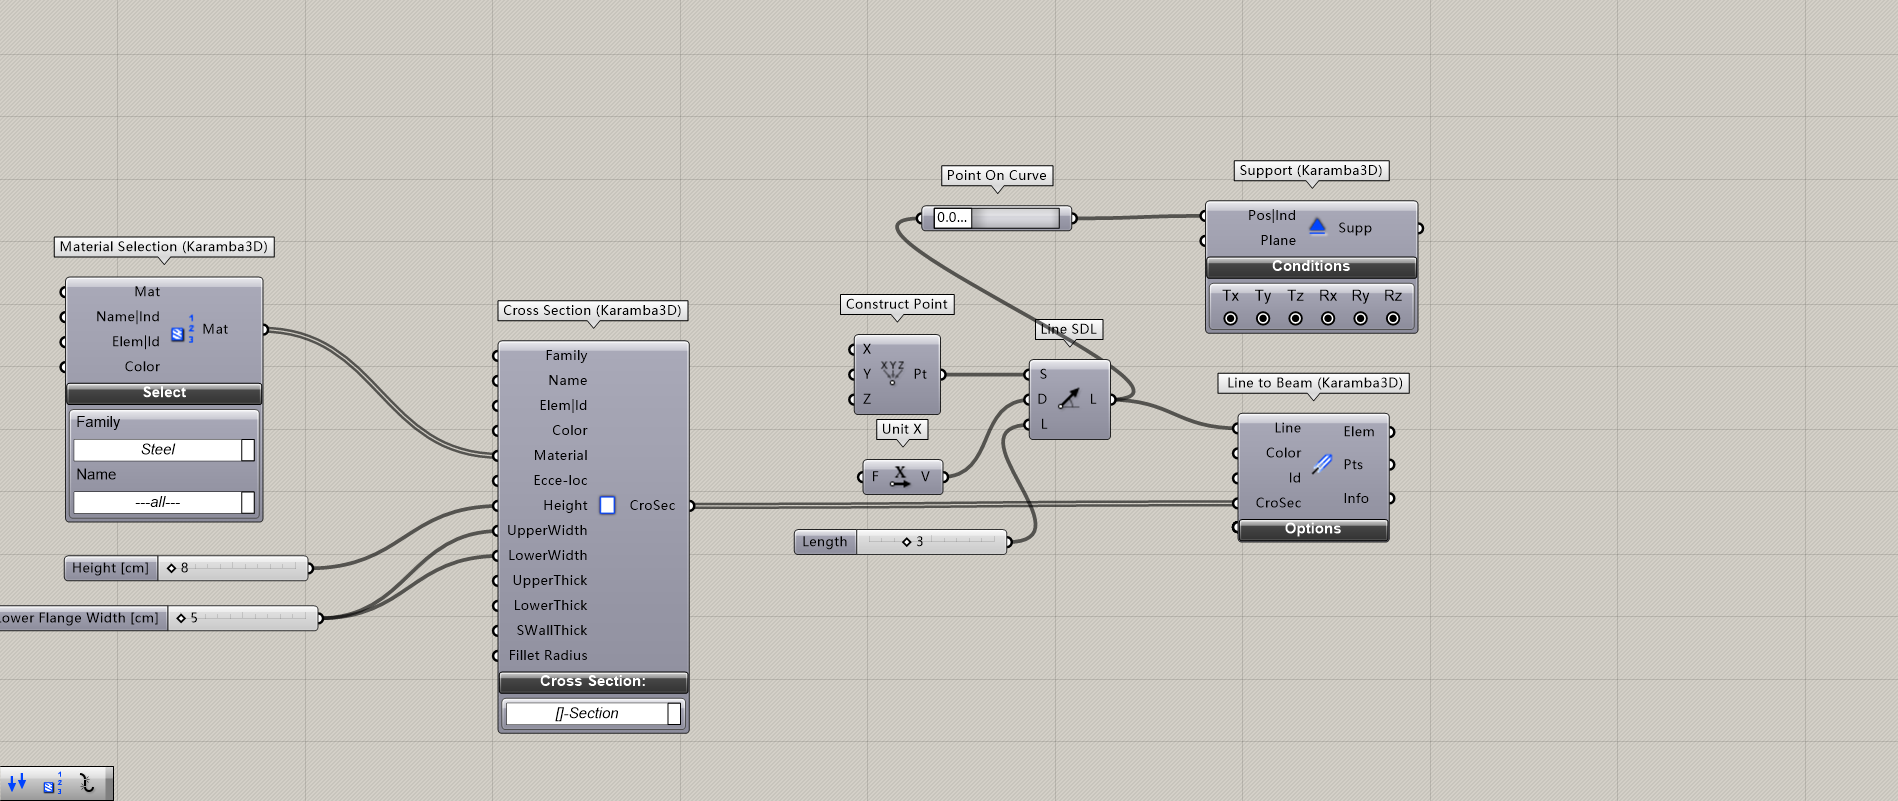The image size is (1898, 801).
Task: Toggle the Ry rotation condition
Action: 1360,318
